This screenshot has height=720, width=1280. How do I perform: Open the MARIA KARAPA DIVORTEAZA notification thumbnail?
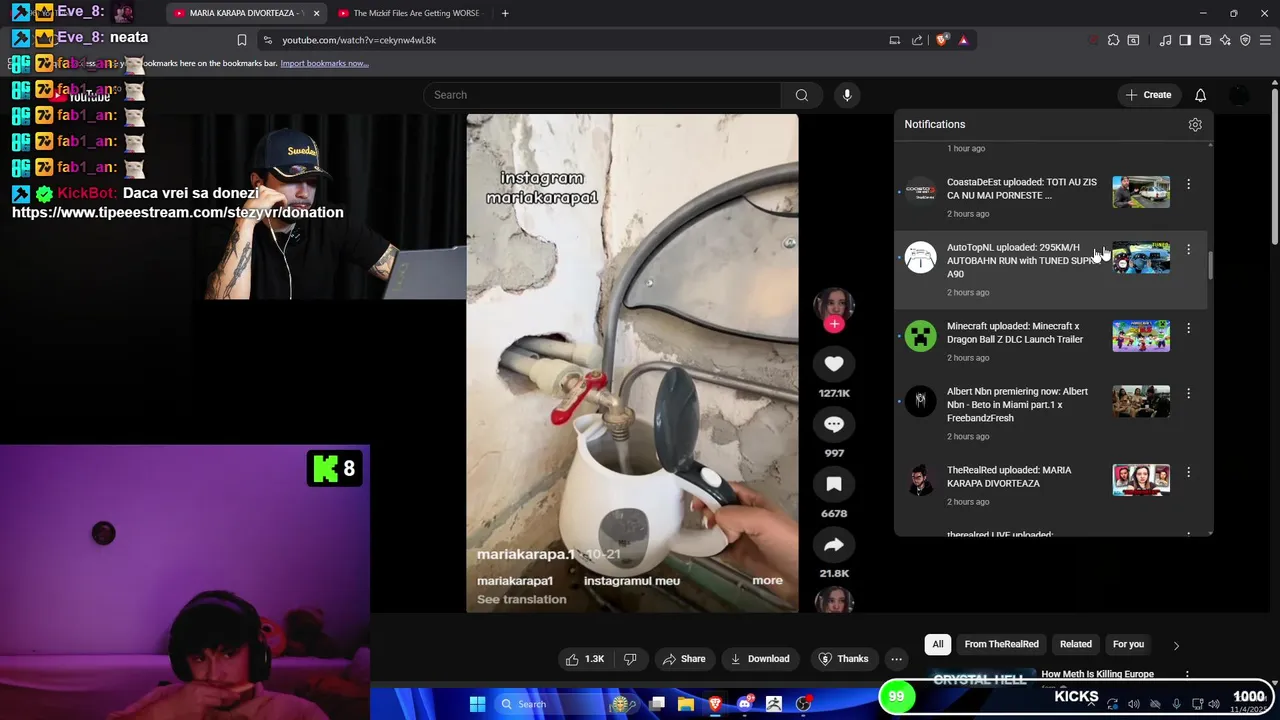point(1141,480)
